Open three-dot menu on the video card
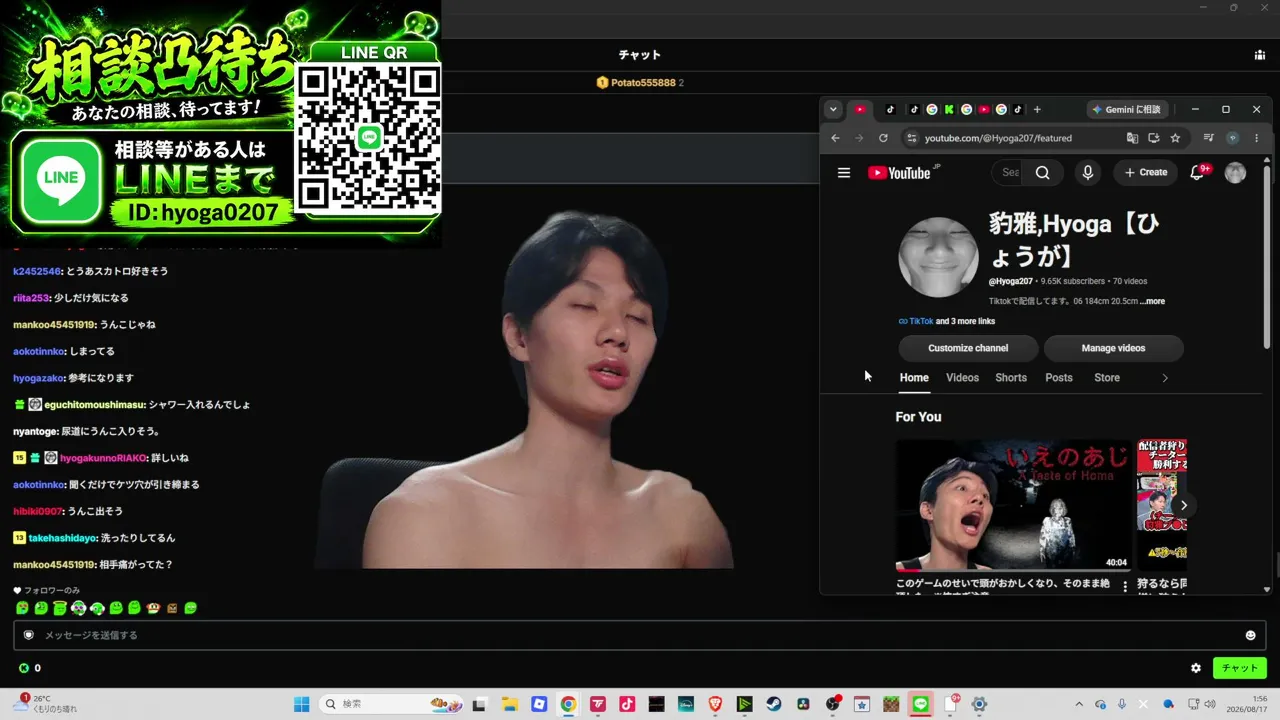 pos(1124,587)
